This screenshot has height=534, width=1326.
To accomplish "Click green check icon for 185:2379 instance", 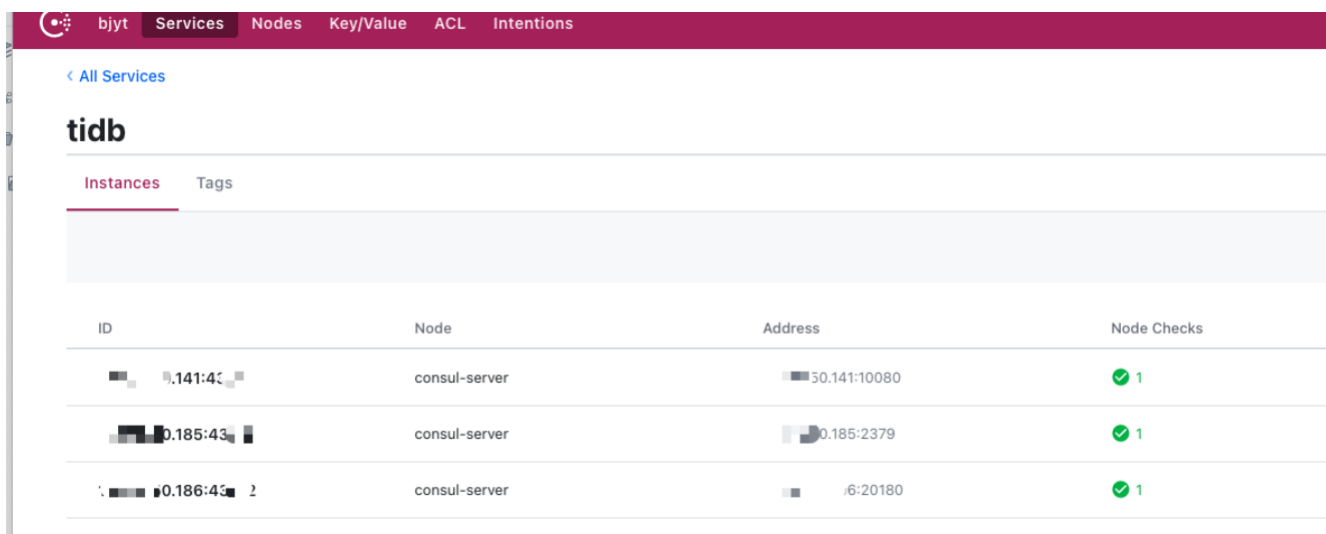I will click(1120, 433).
